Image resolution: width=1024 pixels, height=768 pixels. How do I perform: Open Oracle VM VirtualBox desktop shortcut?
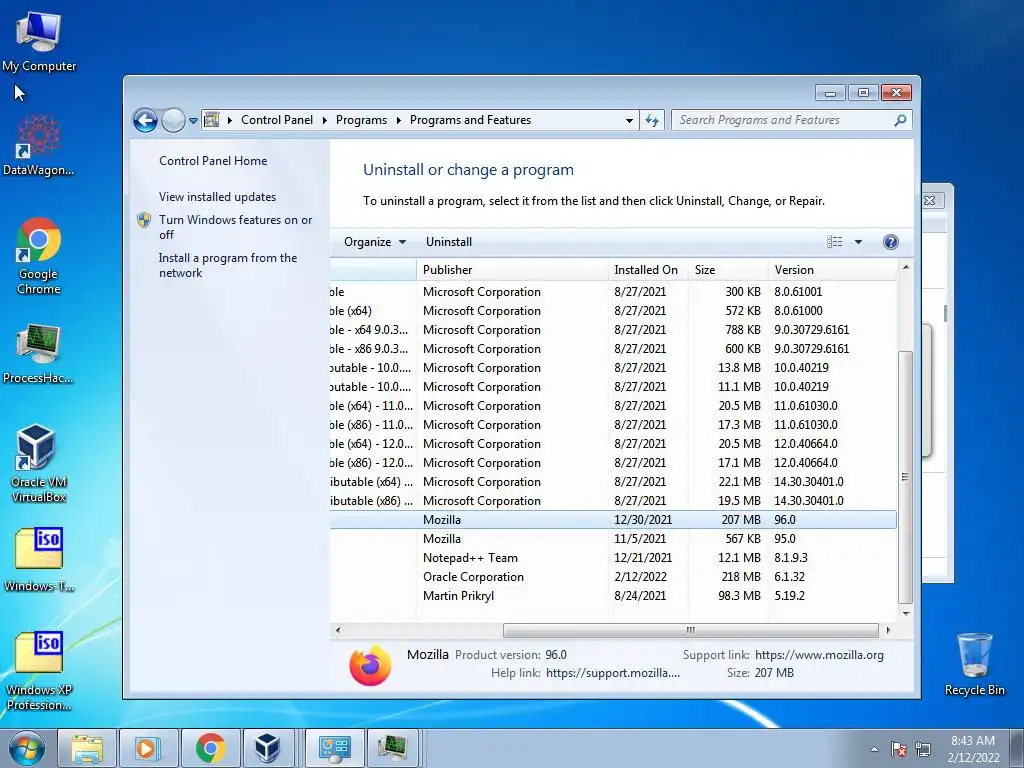tap(39, 463)
